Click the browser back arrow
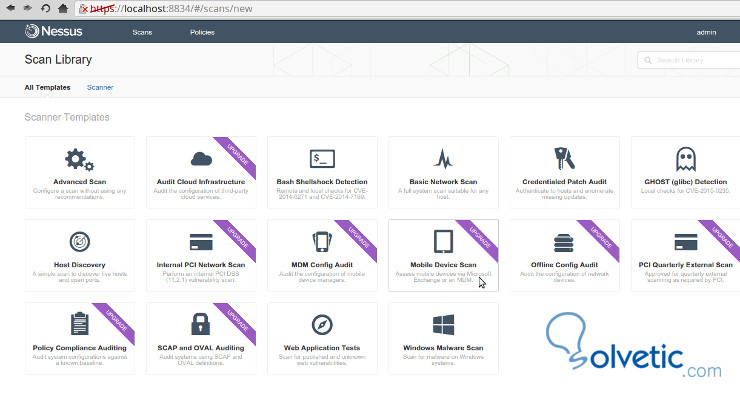Image resolution: width=740 pixels, height=400 pixels. click(x=10, y=8)
